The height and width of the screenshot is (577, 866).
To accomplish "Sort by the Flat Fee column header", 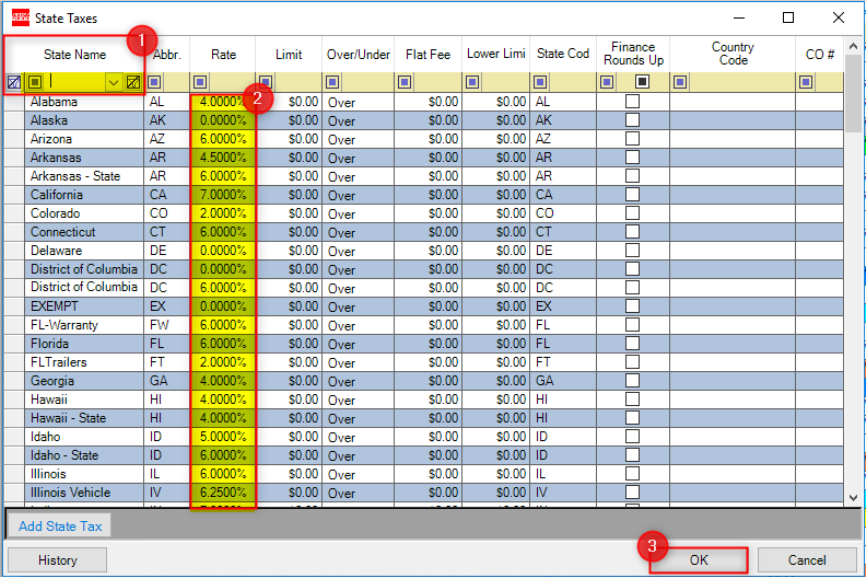I will point(427,54).
